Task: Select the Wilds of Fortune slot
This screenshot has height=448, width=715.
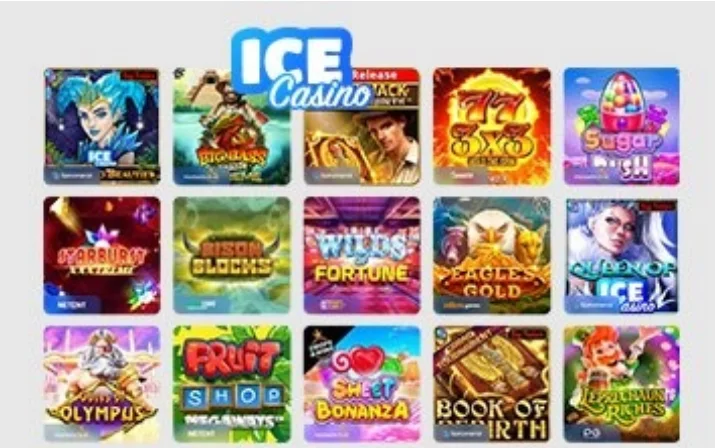Action: point(362,255)
